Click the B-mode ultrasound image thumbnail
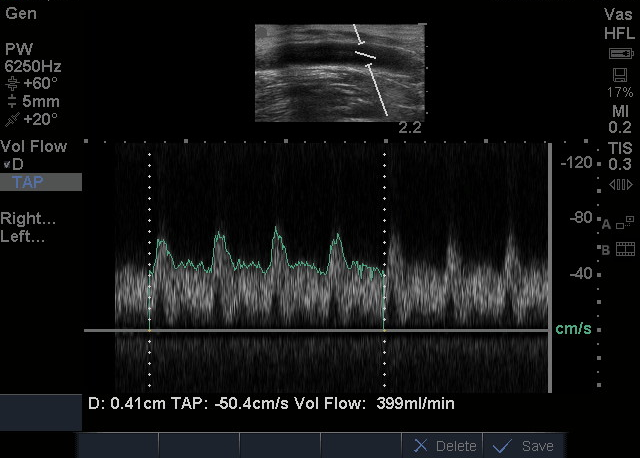 pyautogui.click(x=340, y=73)
